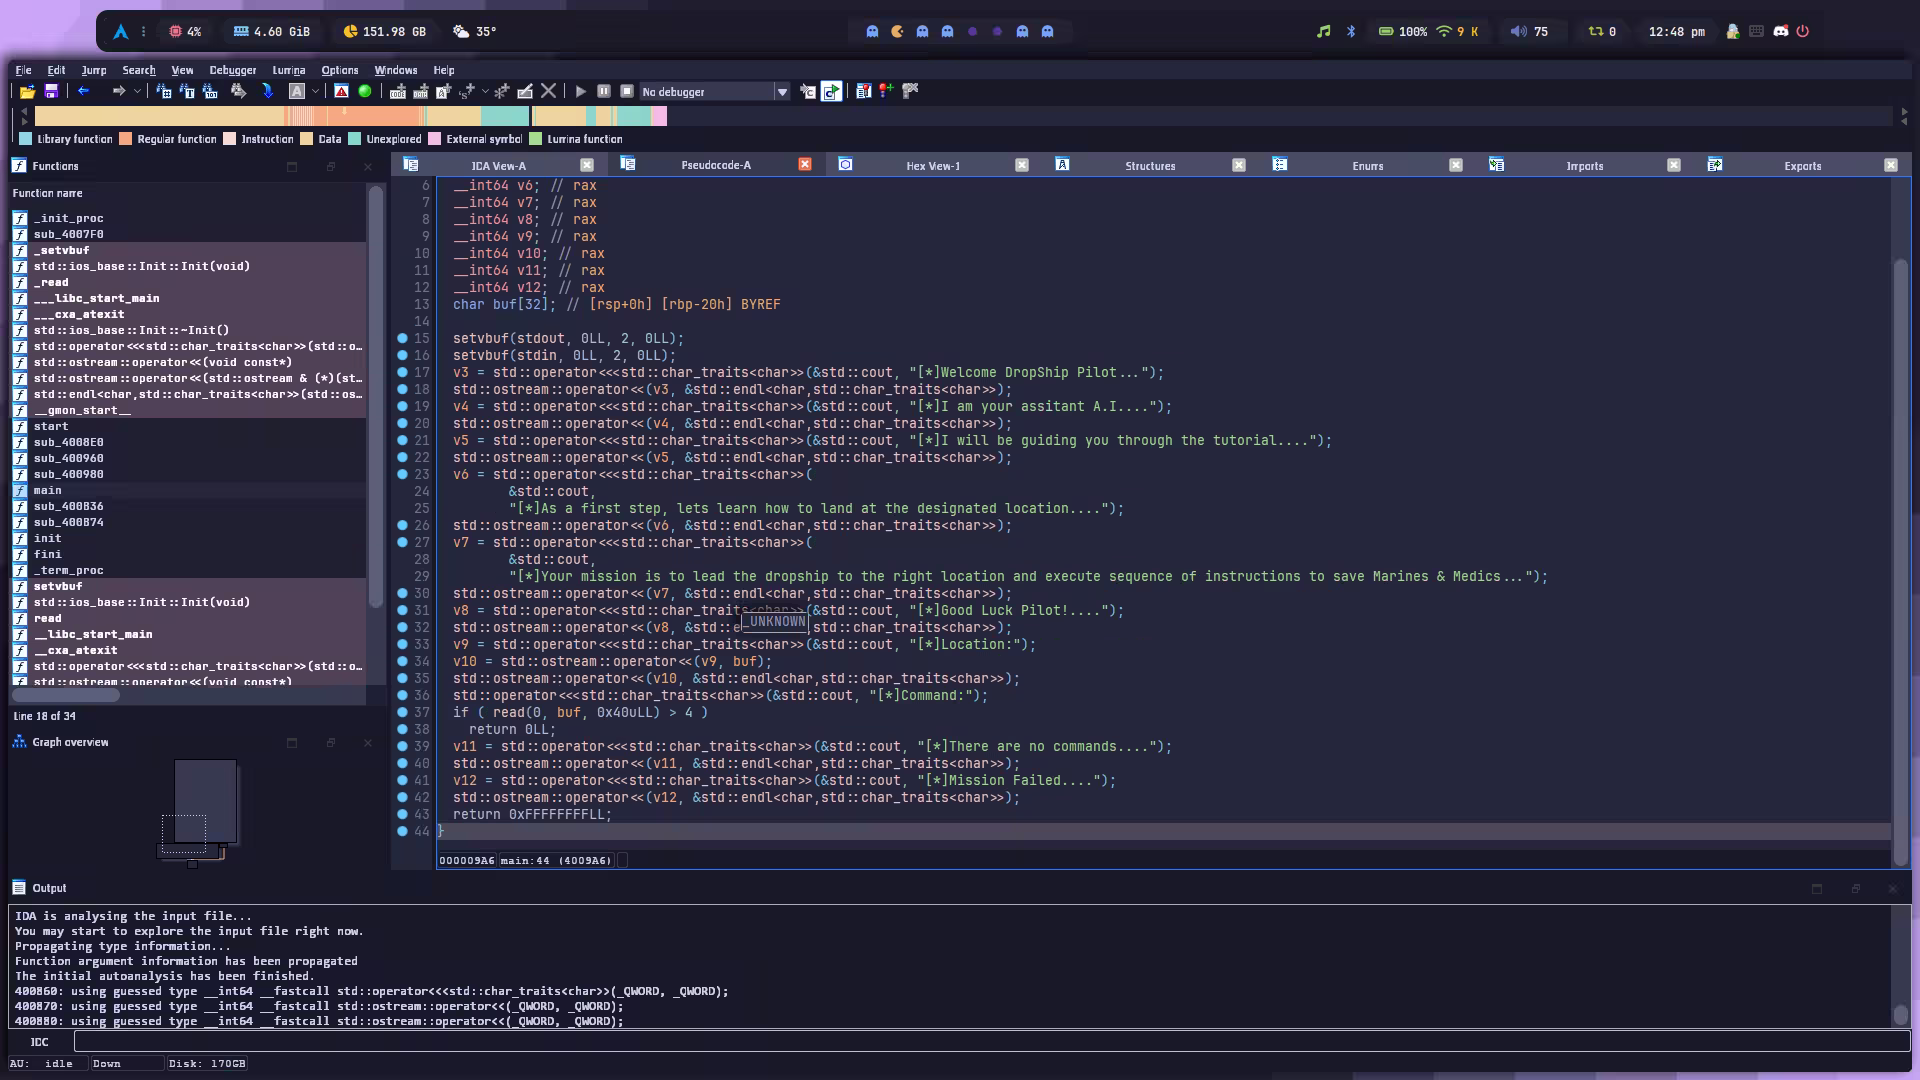
Task: Click the green circle analysis indicator
Action: (x=365, y=91)
